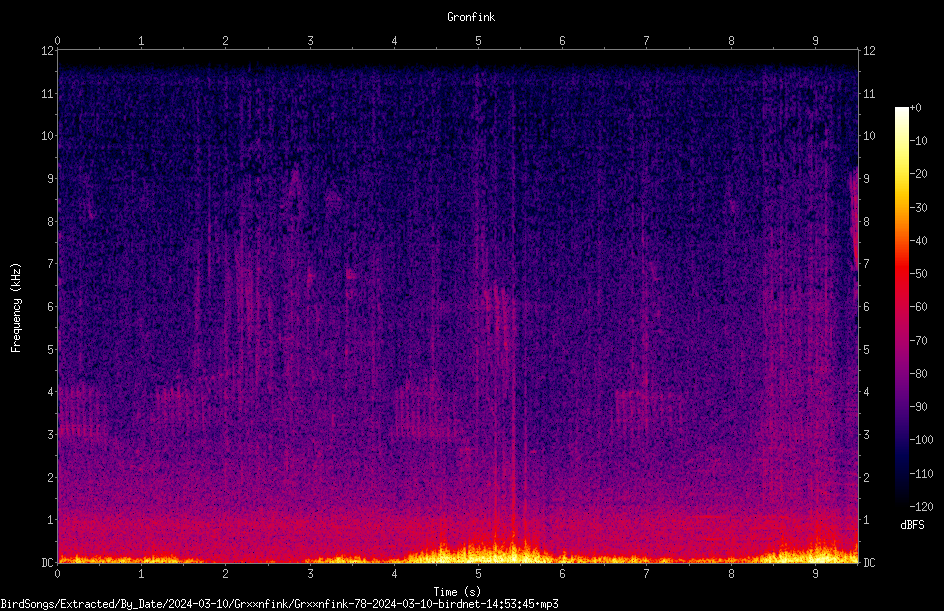Click the 10 kHz label on right axis

(869, 135)
